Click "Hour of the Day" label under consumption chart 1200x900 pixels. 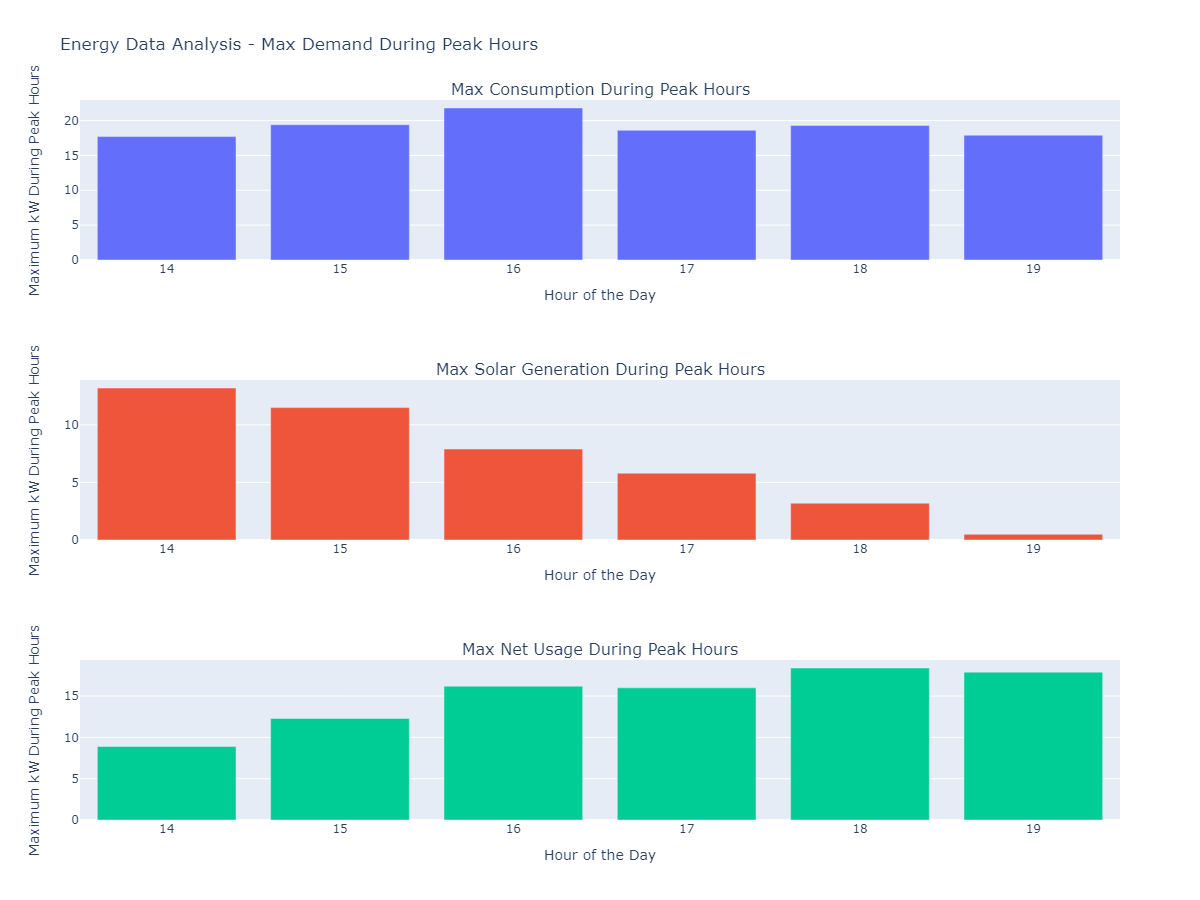[600, 295]
